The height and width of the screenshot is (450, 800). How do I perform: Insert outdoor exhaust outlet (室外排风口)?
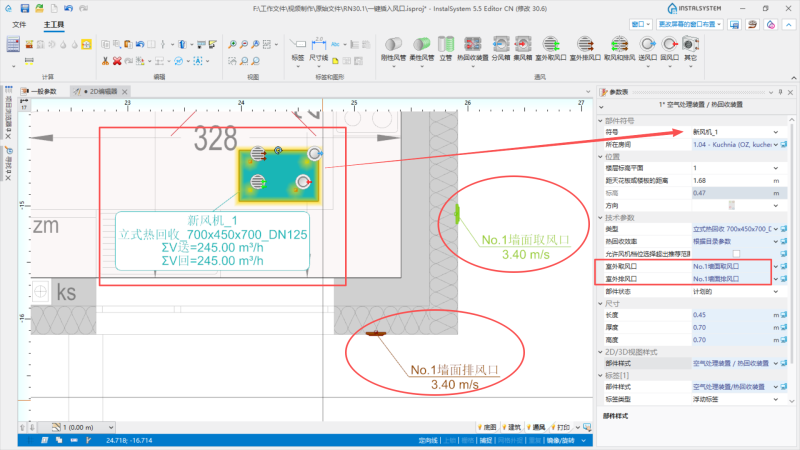(x=585, y=48)
